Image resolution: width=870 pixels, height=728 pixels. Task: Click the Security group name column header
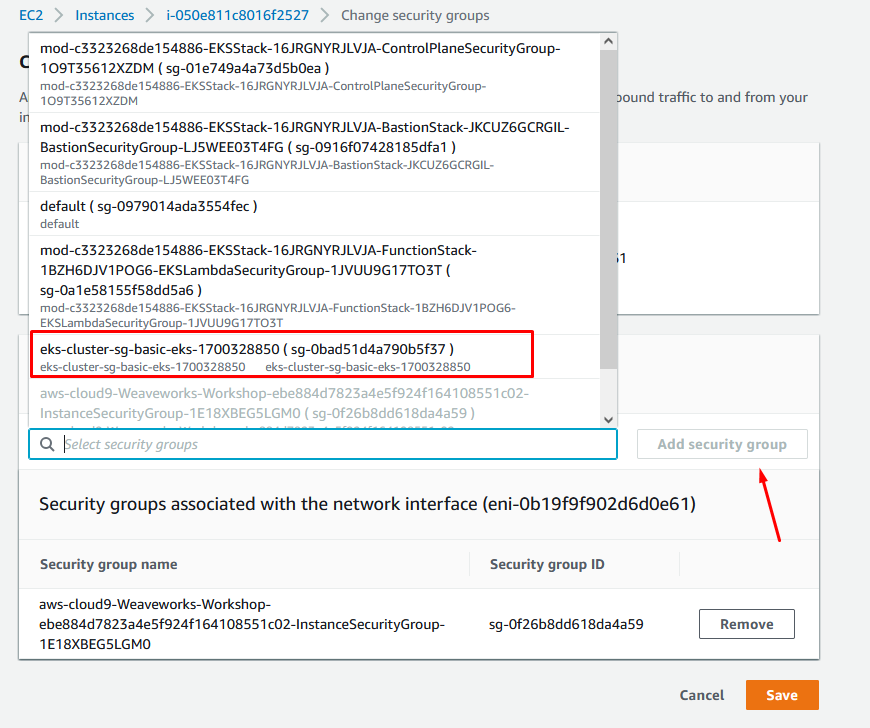pyautogui.click(x=109, y=564)
